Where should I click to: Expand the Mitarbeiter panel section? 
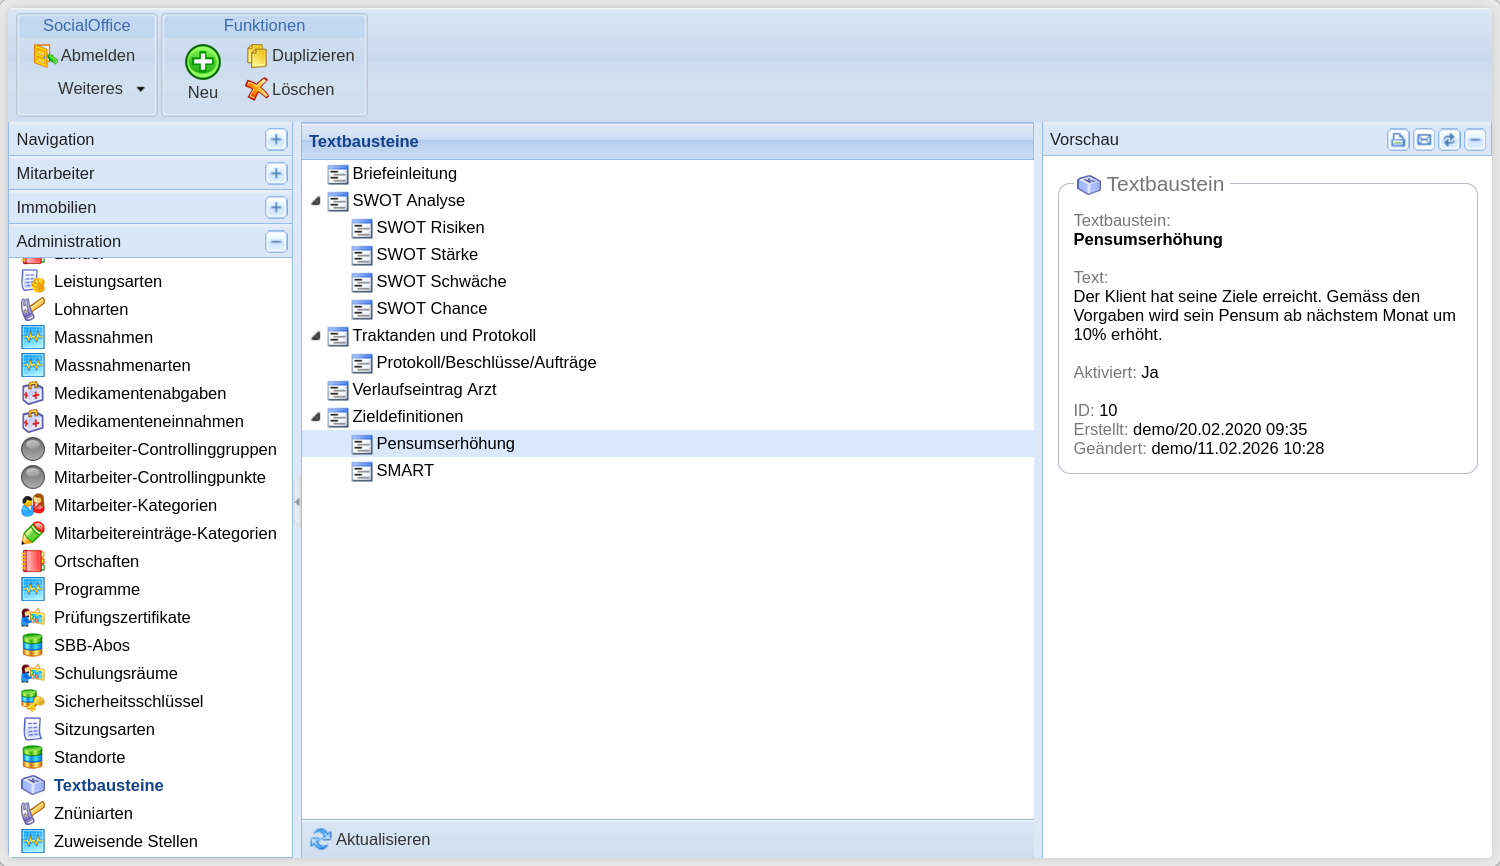pyautogui.click(x=276, y=174)
